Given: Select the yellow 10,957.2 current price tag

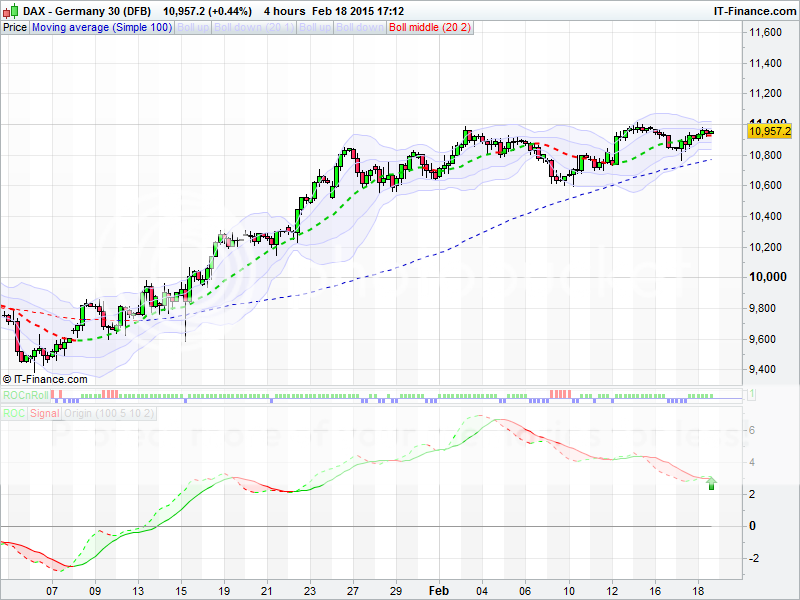Looking at the screenshot, I should coord(769,130).
